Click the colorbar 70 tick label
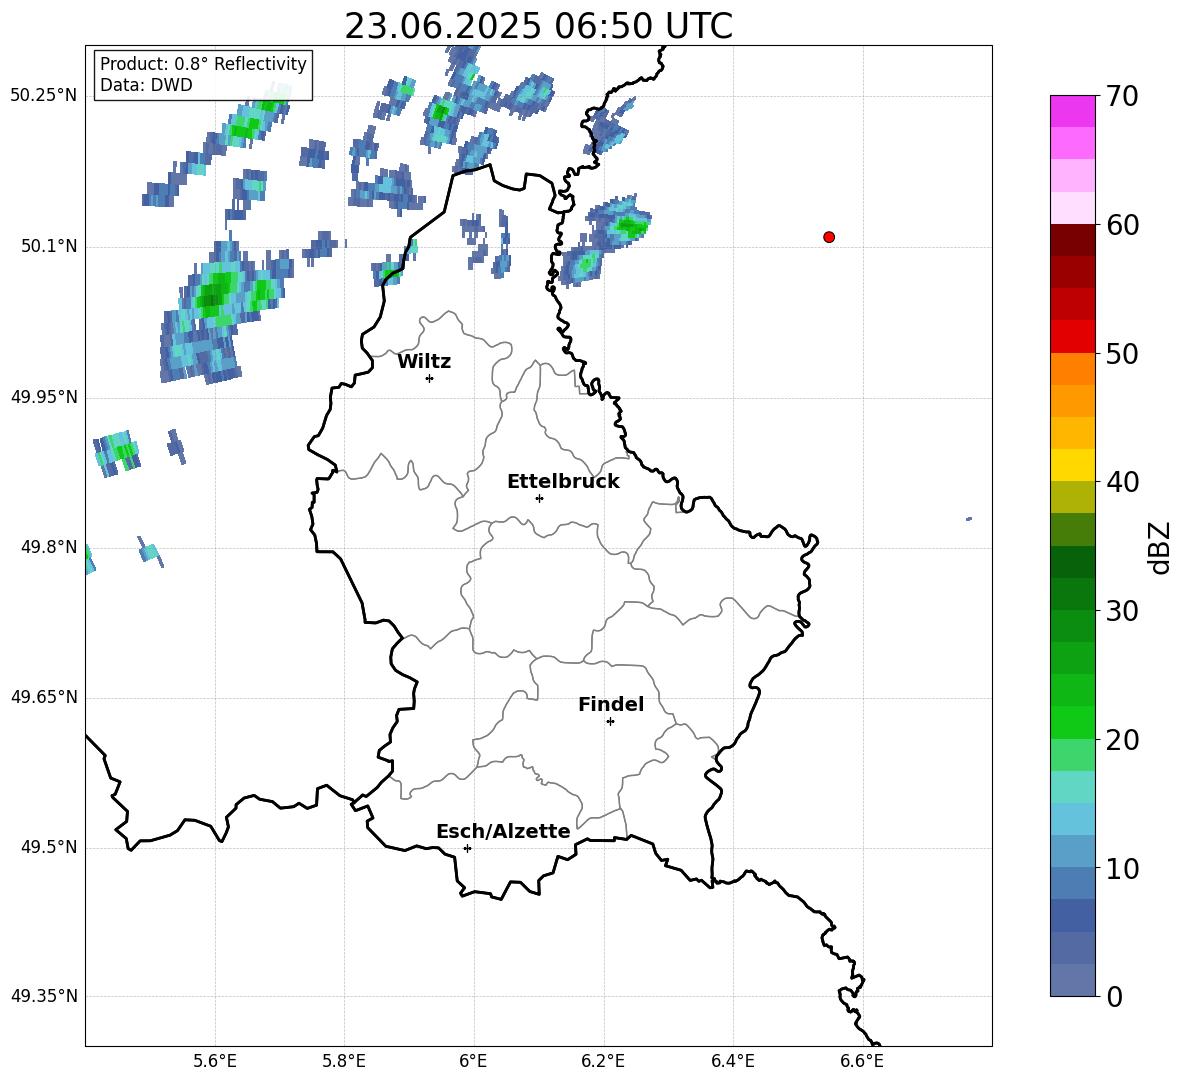1184x1081 pixels. (x=1122, y=96)
